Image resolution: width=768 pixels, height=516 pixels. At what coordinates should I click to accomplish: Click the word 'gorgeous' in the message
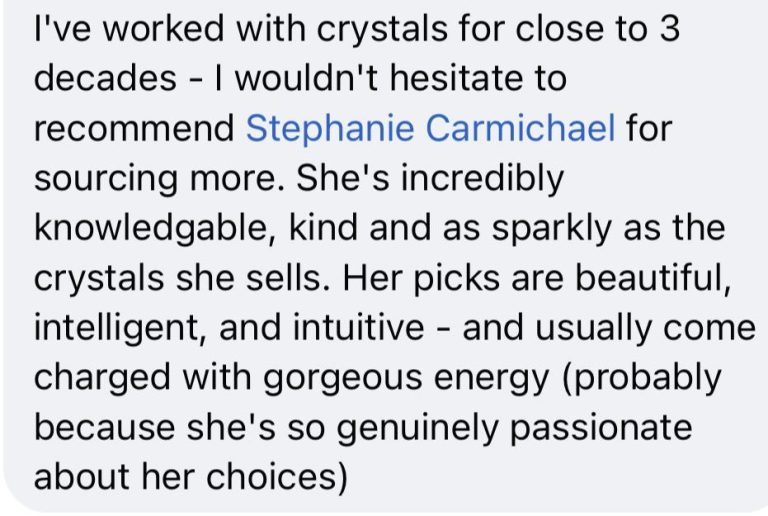(342, 379)
